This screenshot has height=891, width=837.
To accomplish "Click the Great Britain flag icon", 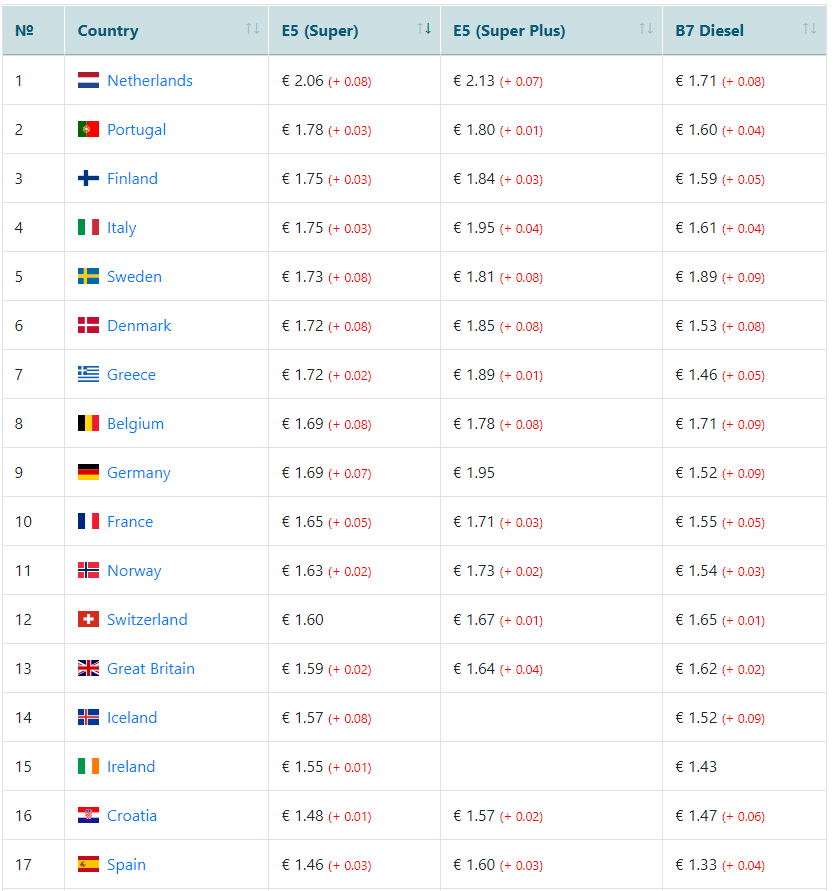I will click(88, 668).
